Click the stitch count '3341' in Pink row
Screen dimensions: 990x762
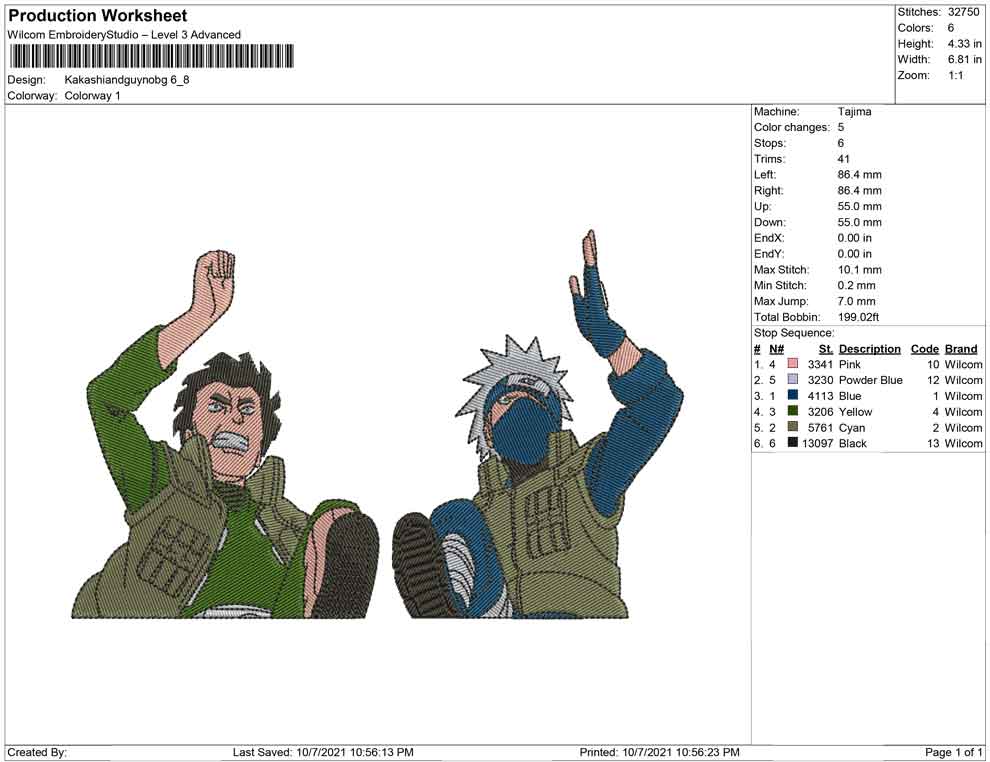pyautogui.click(x=820, y=364)
